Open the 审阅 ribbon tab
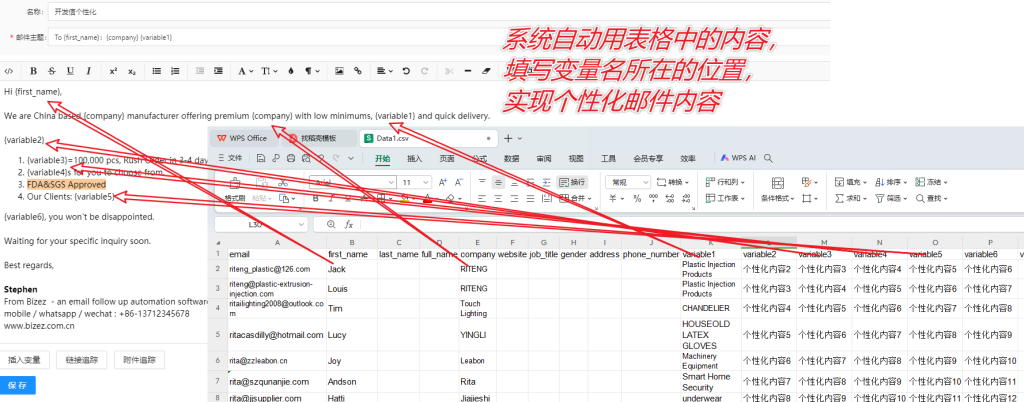This screenshot has width=1024, height=402. [544, 159]
